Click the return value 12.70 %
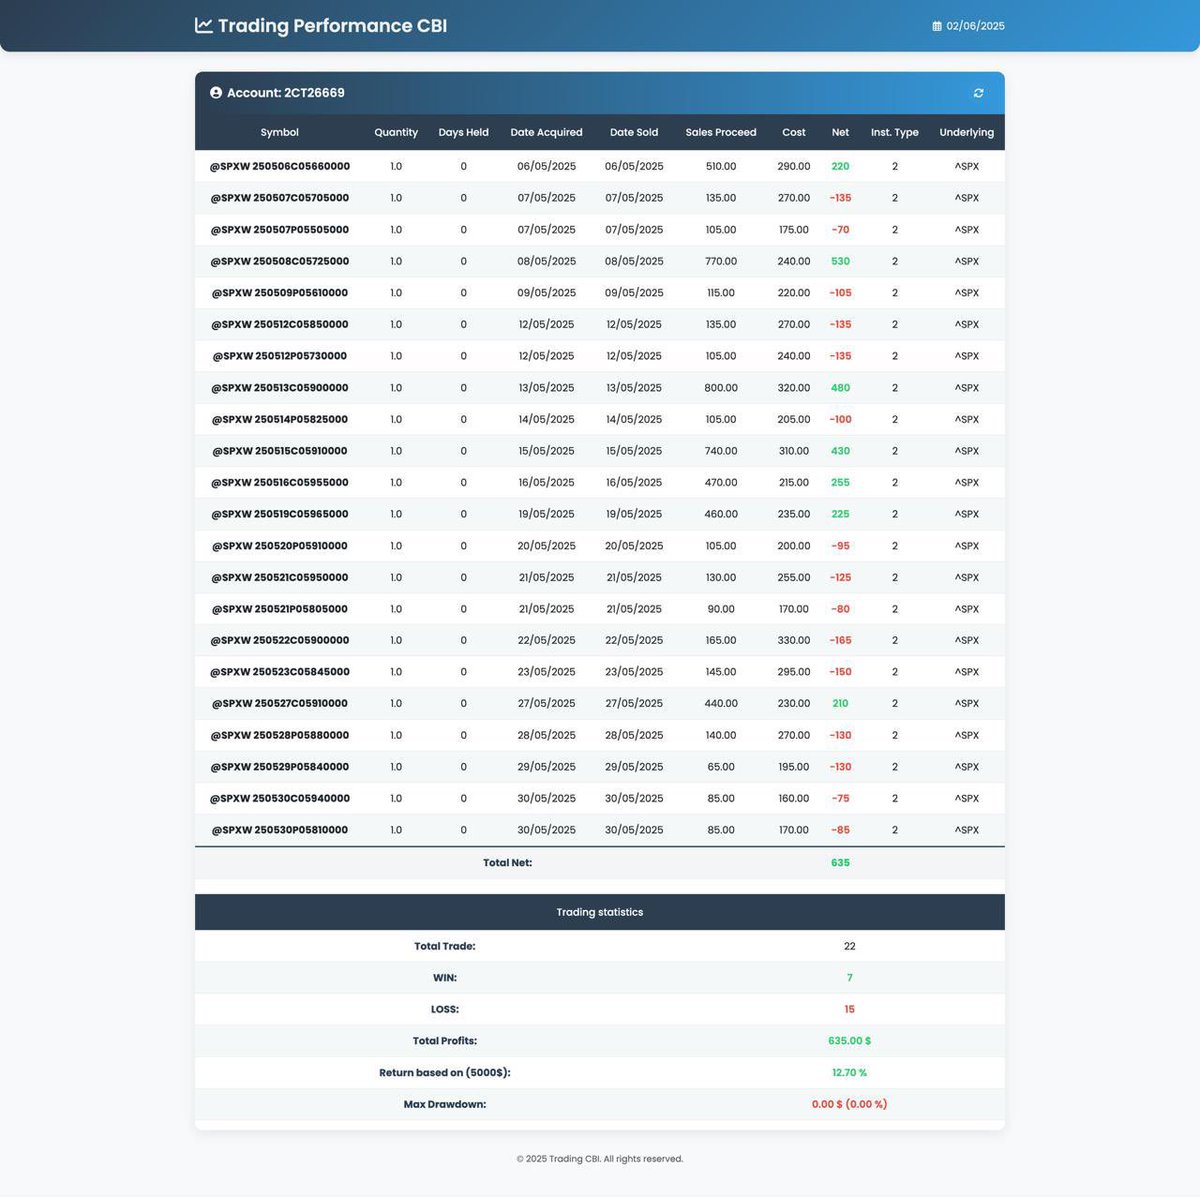The width and height of the screenshot is (1200, 1197). (849, 1072)
